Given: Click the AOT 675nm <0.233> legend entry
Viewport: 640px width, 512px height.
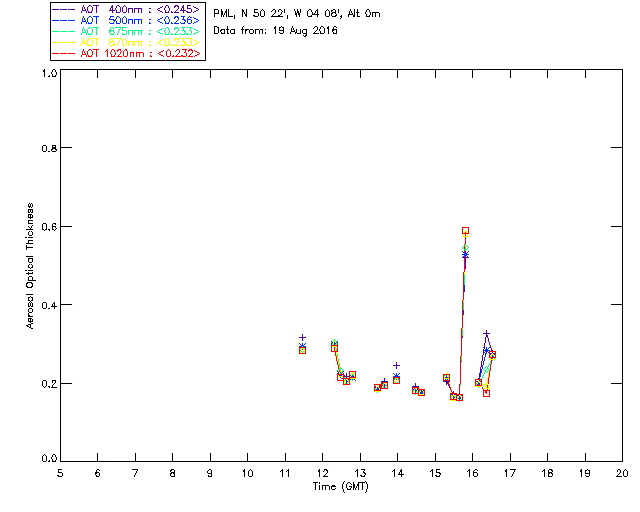Looking at the screenshot, I should [x=127, y=31].
